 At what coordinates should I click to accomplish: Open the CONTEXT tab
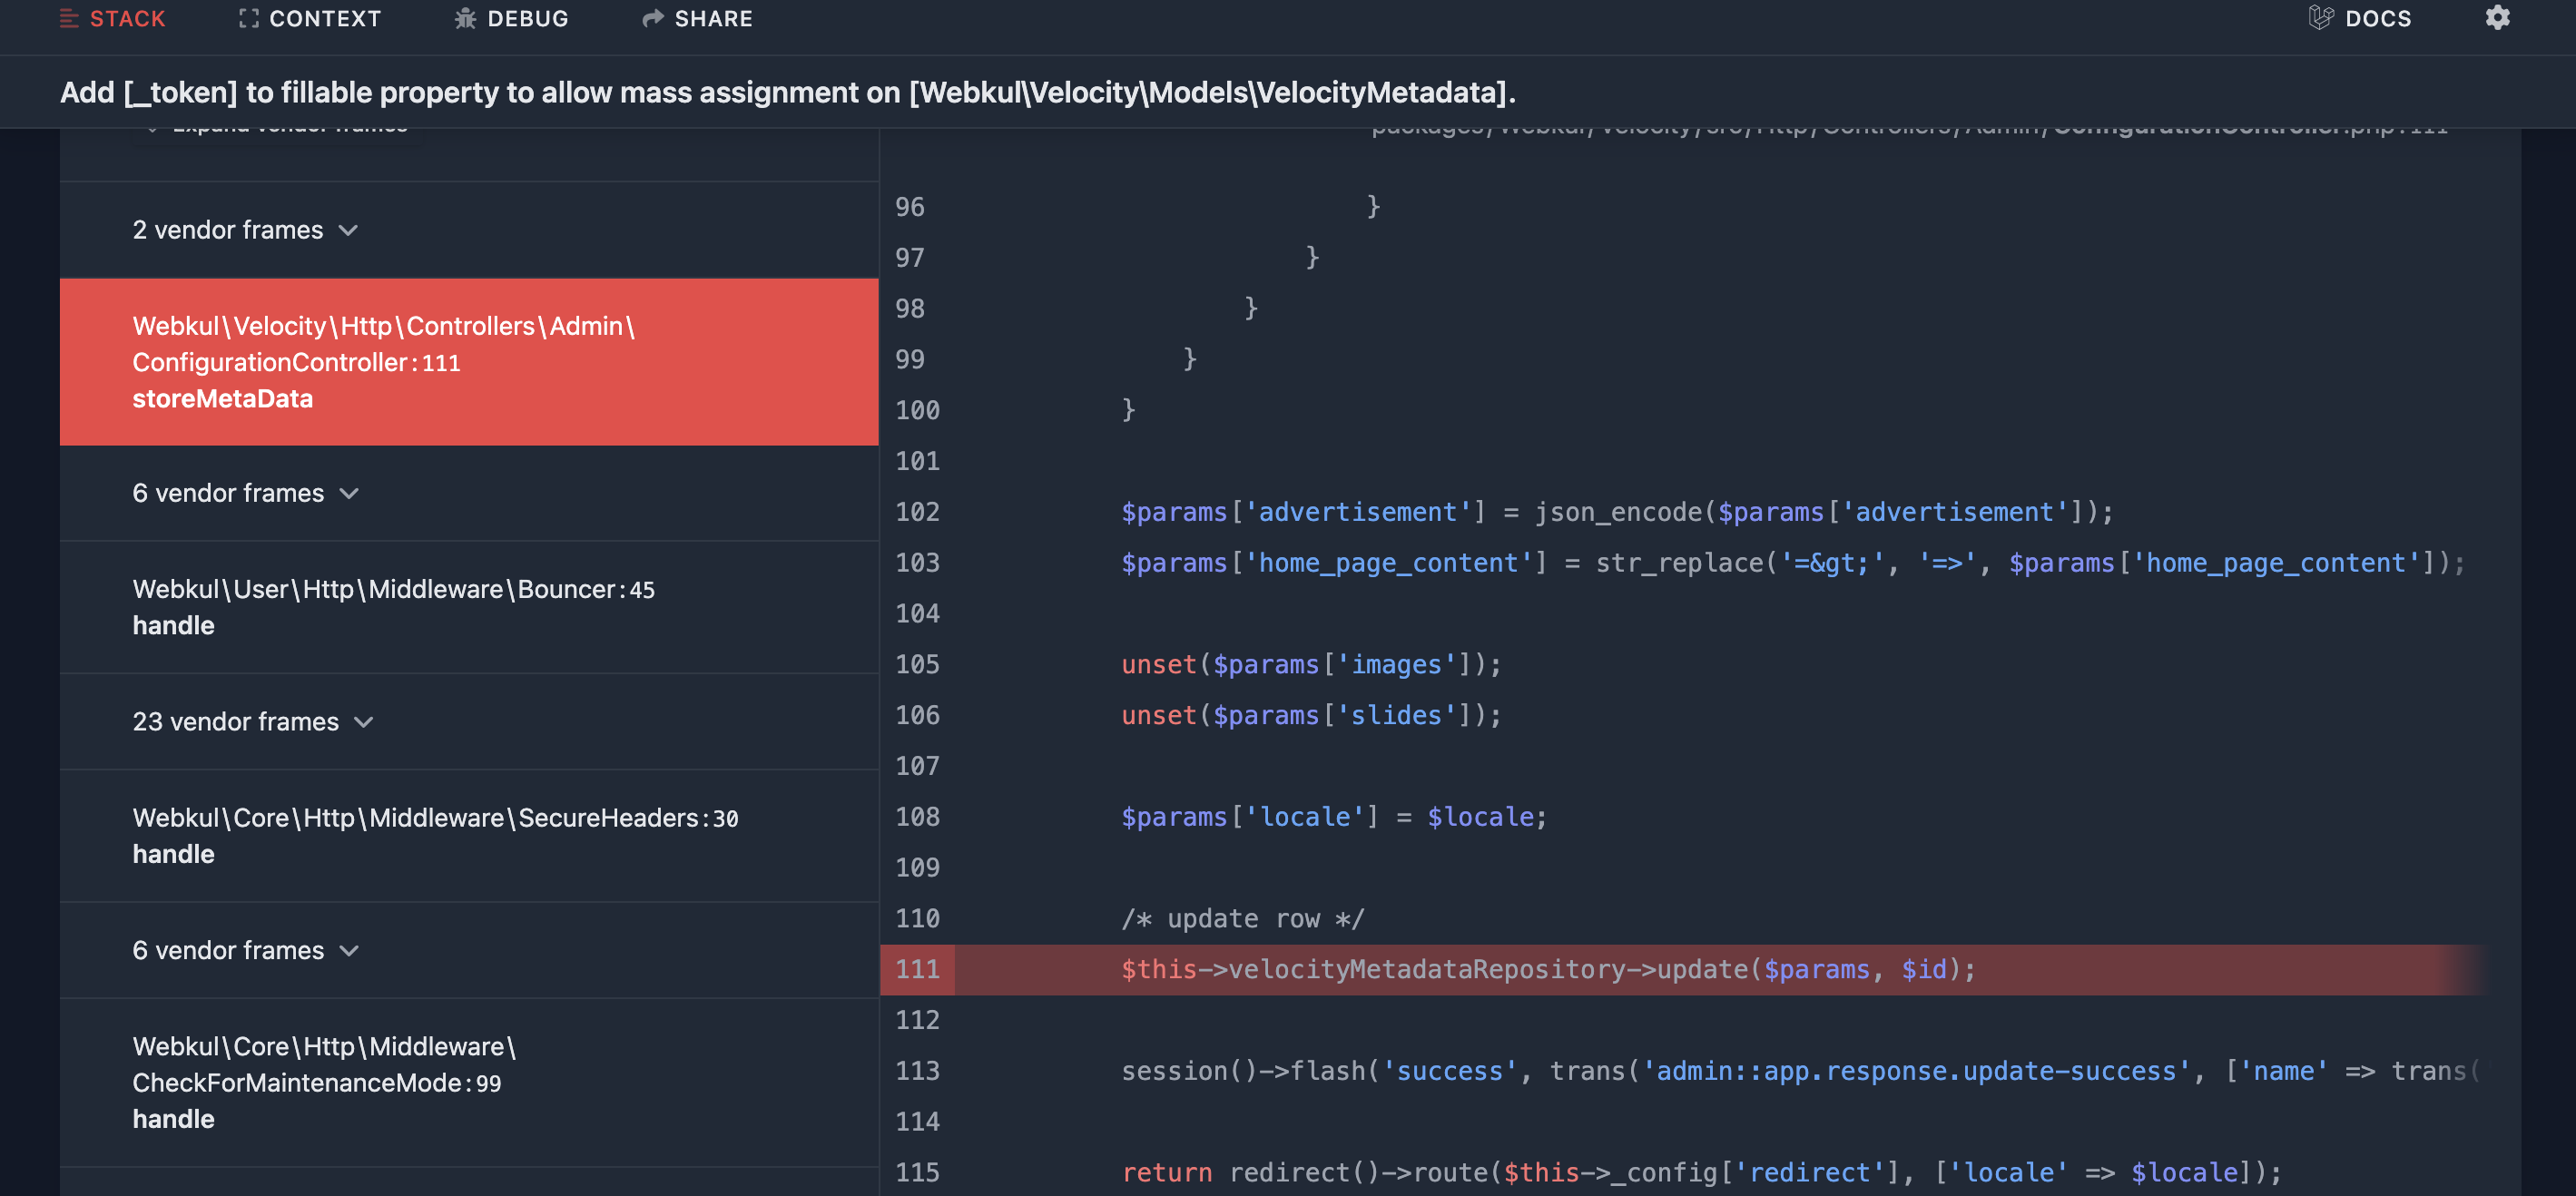pyautogui.click(x=310, y=19)
